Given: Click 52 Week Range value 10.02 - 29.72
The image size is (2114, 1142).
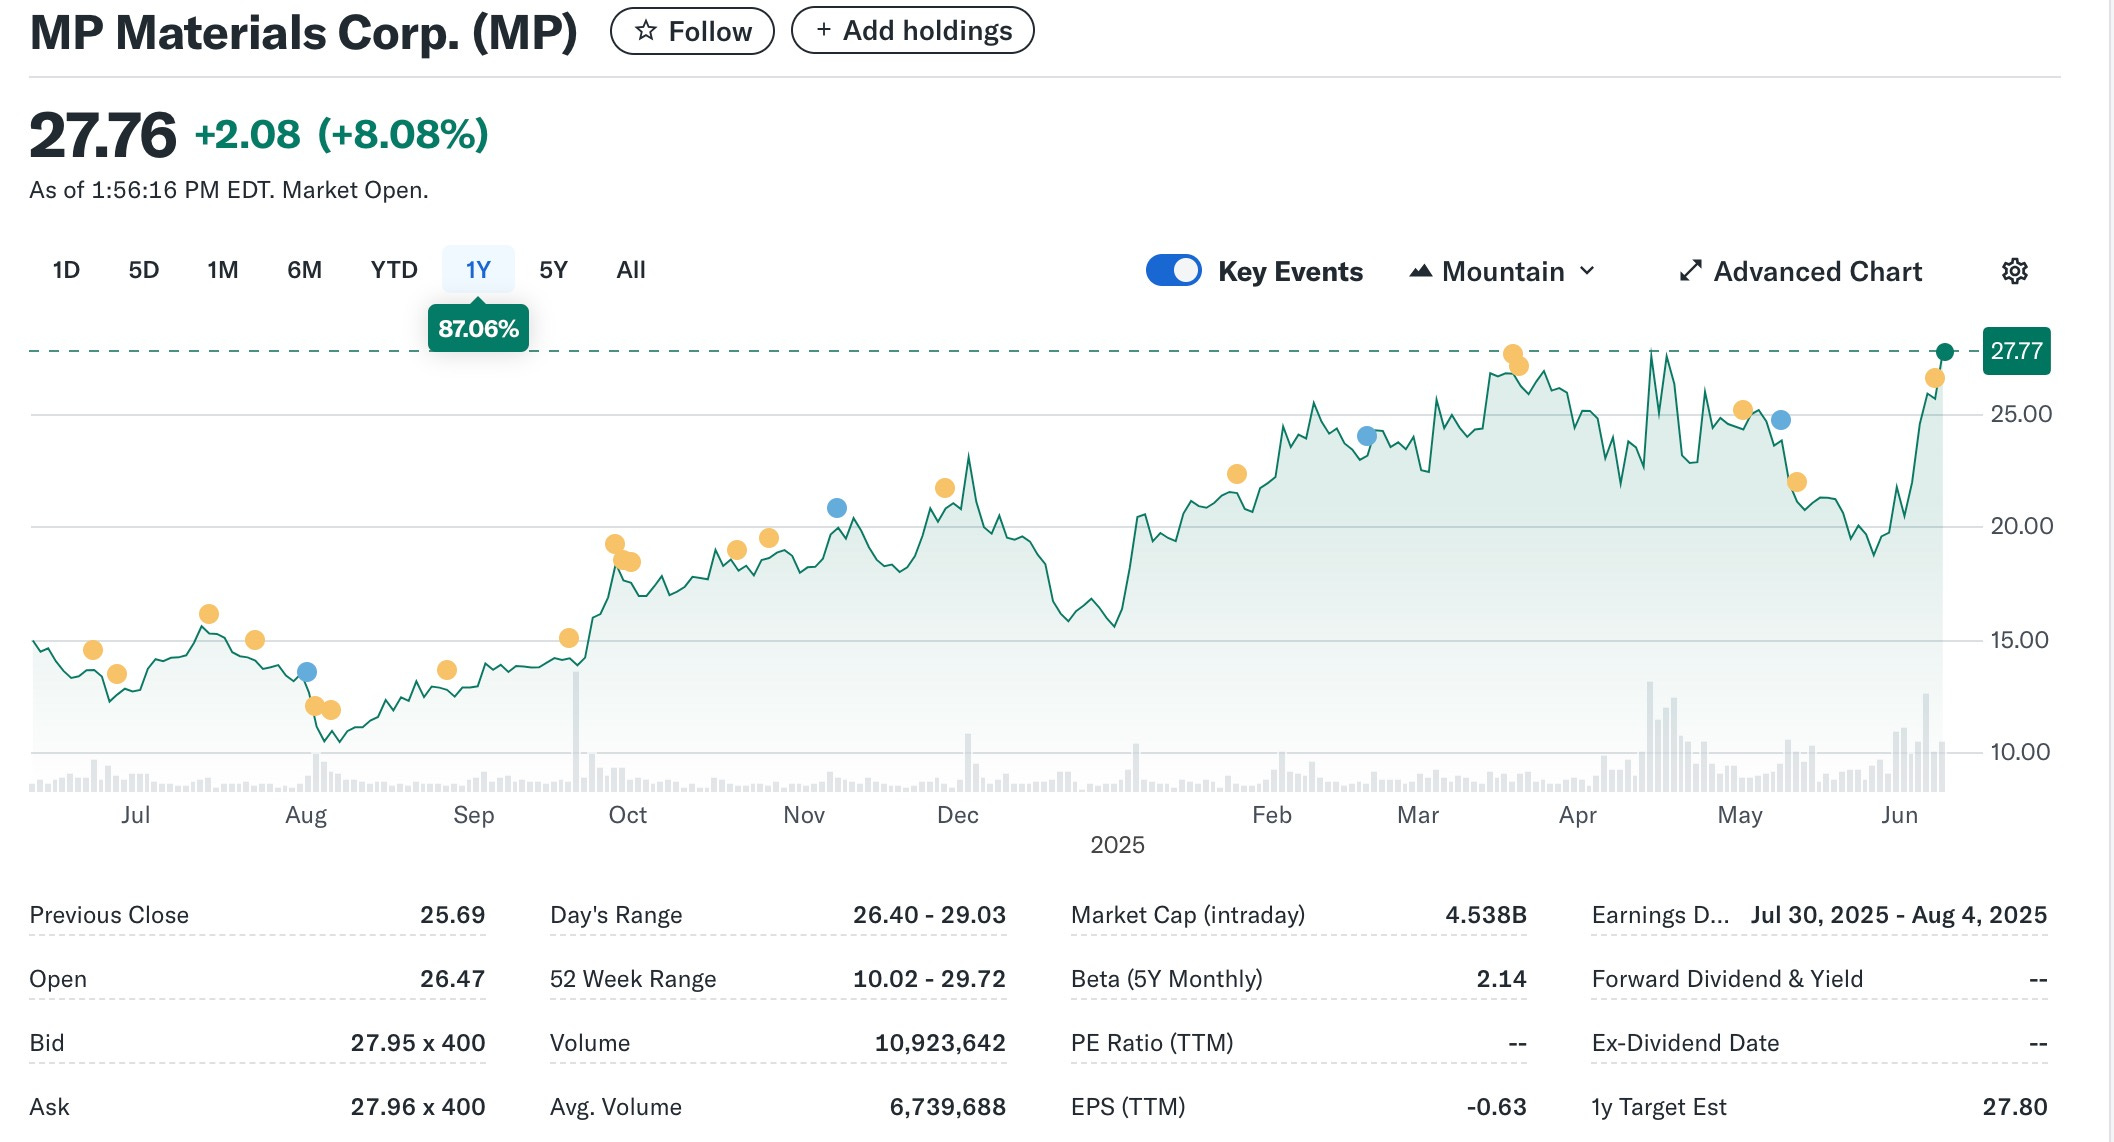Looking at the screenshot, I should click(x=929, y=979).
